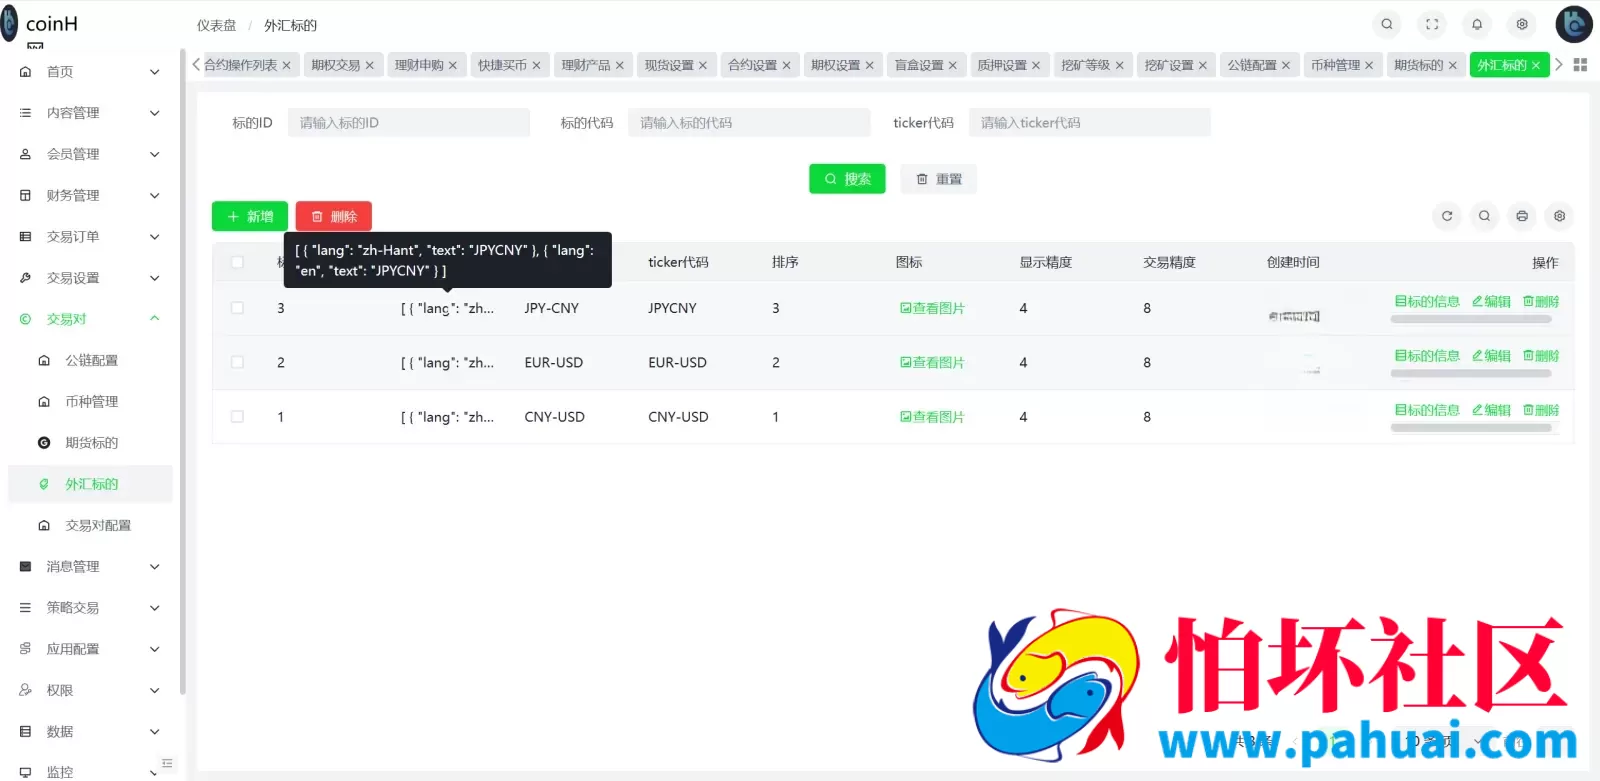Image resolution: width=1600 pixels, height=781 pixels.
Task: Open header settings gear
Action: tap(1522, 24)
